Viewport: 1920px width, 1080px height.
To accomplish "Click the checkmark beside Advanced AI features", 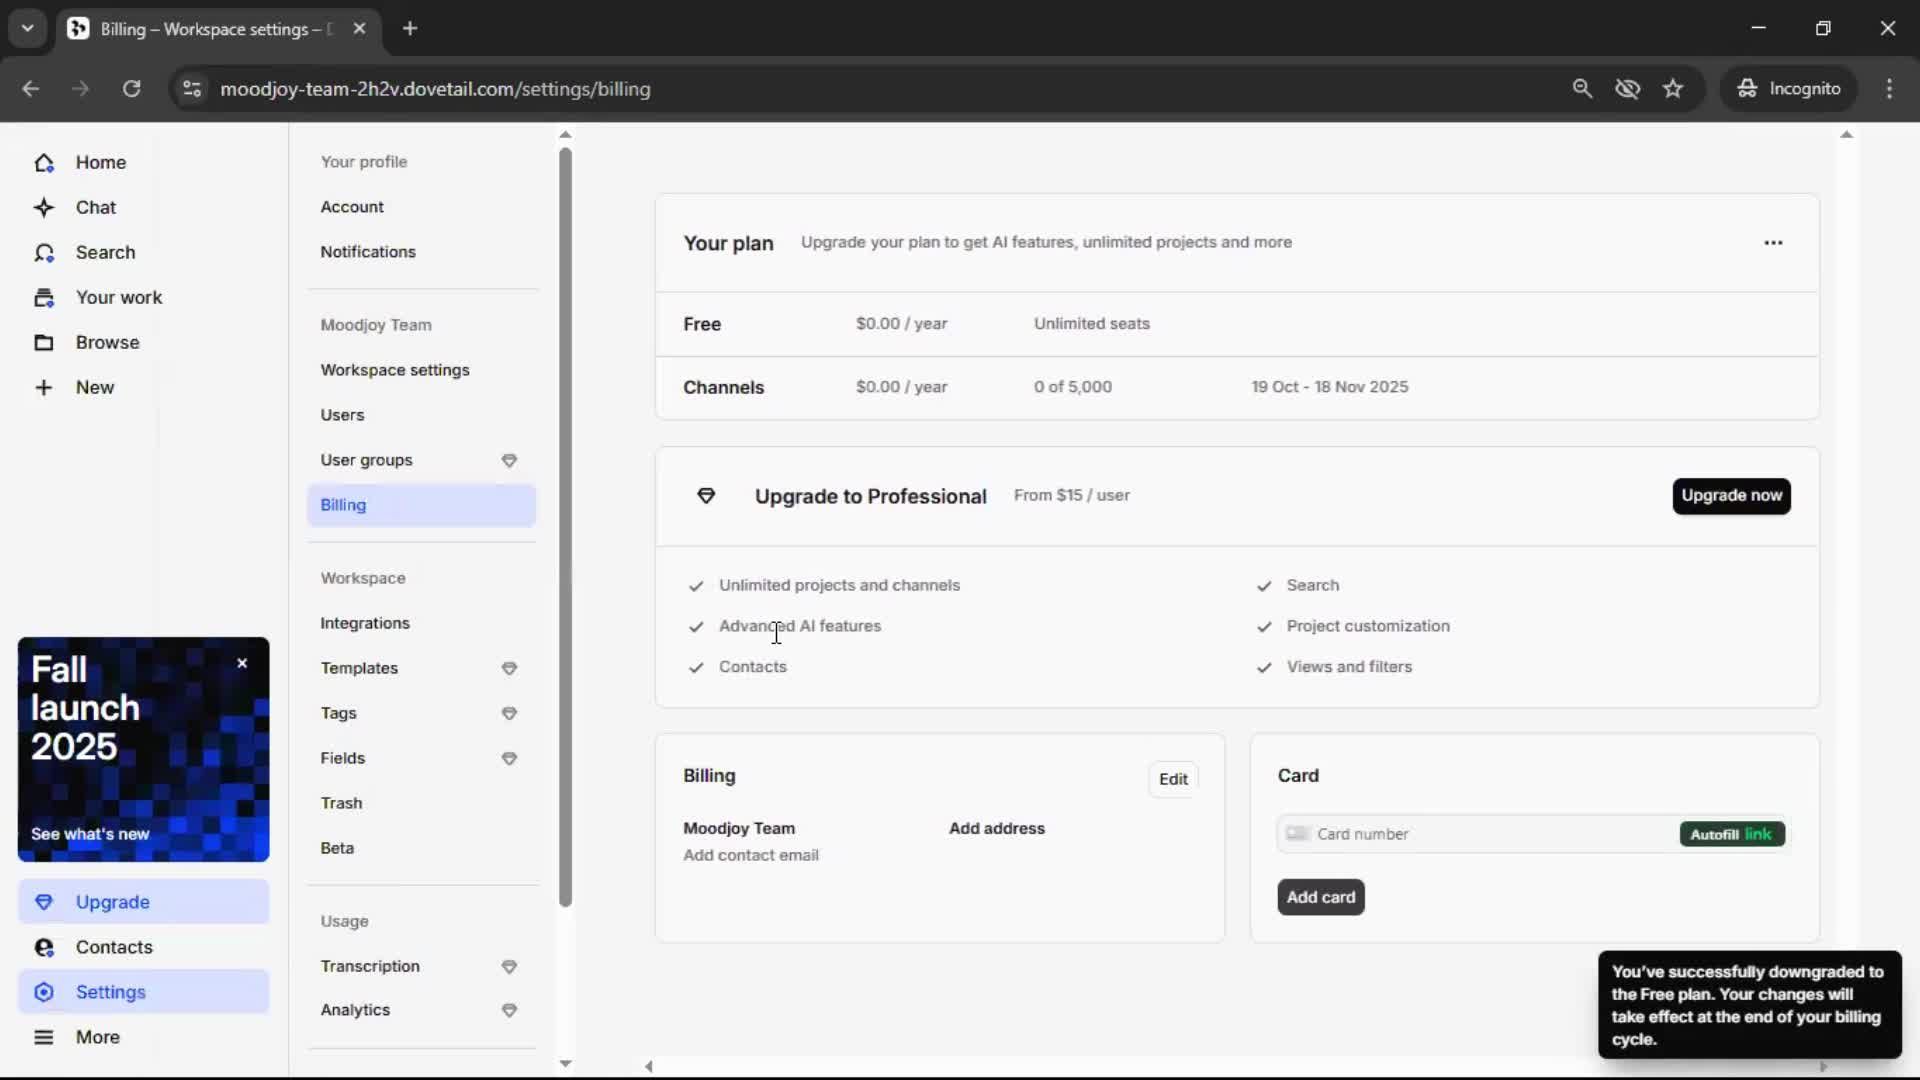I will pyautogui.click(x=697, y=627).
